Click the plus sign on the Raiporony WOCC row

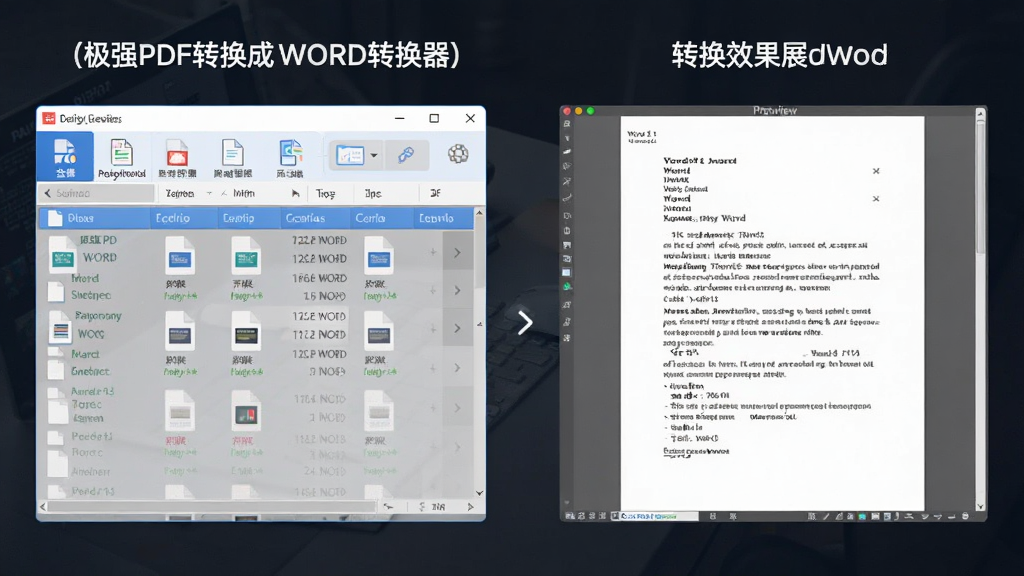[x=432, y=328]
